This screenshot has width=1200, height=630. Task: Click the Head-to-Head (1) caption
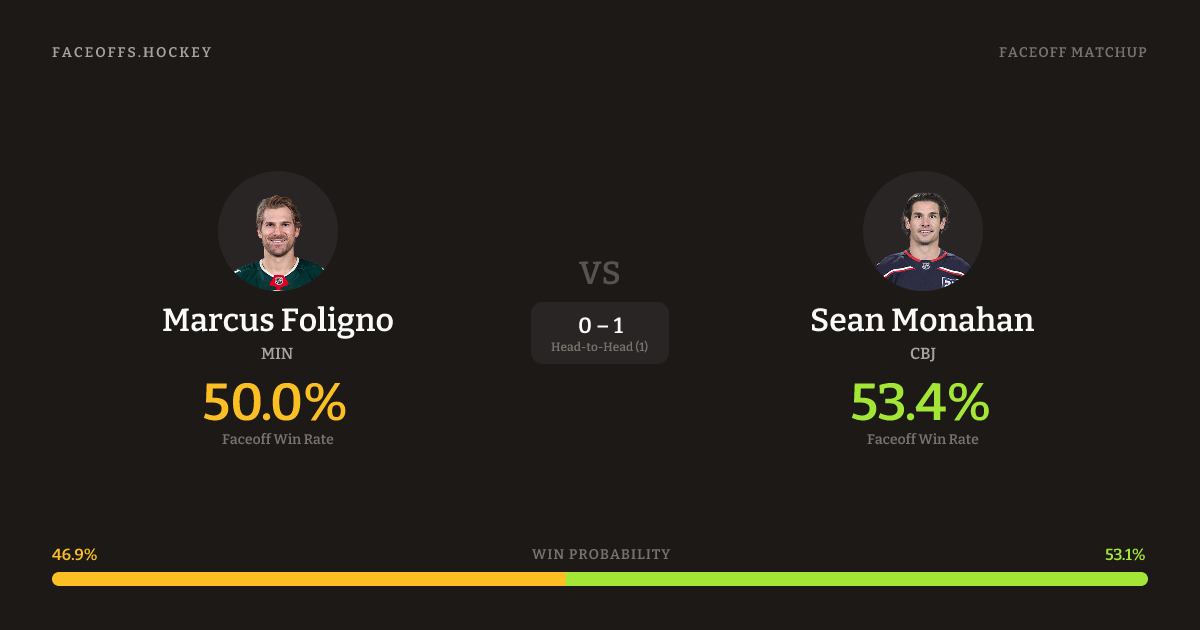[x=600, y=347]
